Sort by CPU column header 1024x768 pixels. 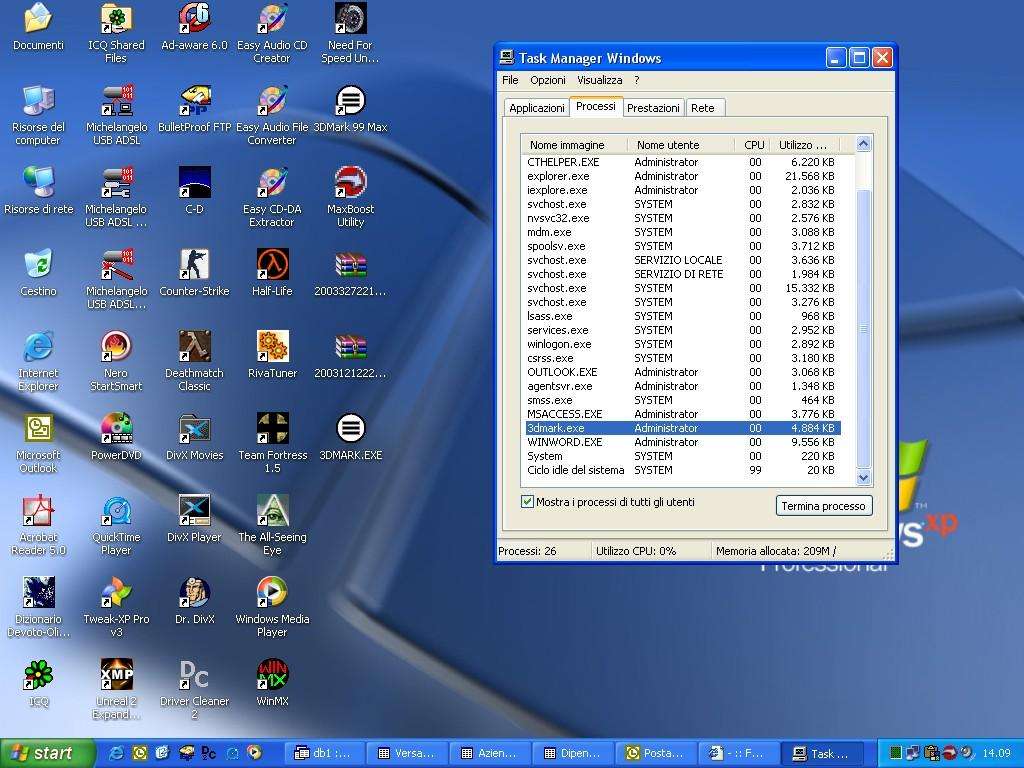(752, 144)
